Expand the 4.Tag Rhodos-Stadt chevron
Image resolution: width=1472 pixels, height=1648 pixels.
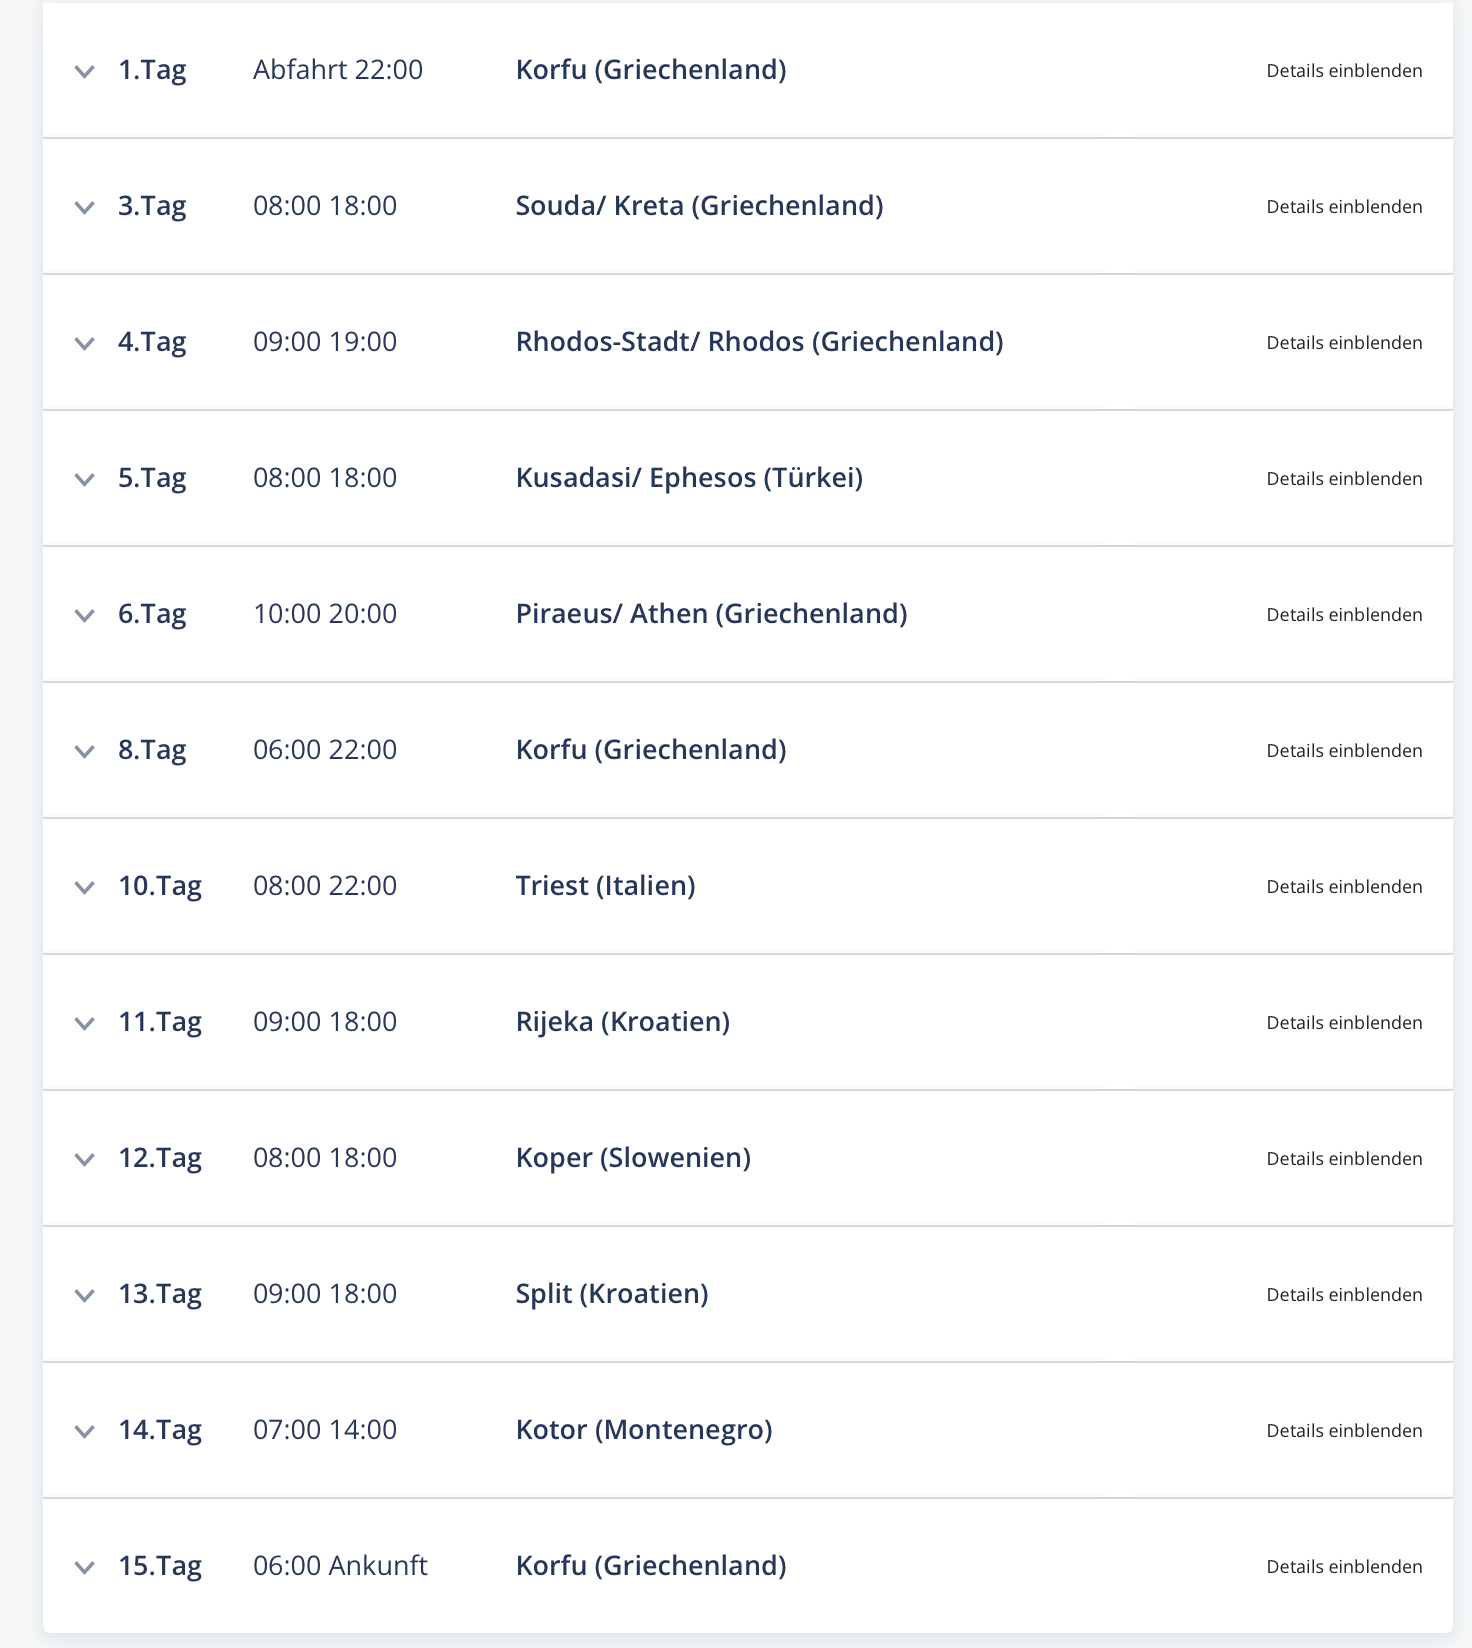pyautogui.click(x=85, y=343)
